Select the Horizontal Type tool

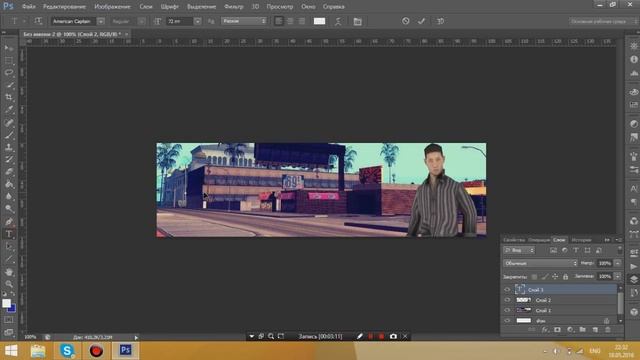coord(9,234)
